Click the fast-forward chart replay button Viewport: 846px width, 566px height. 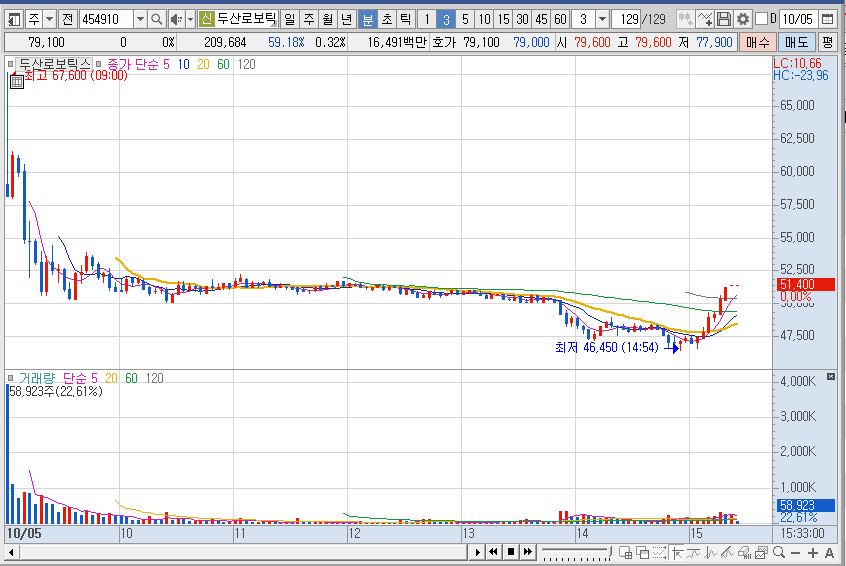pos(528,552)
